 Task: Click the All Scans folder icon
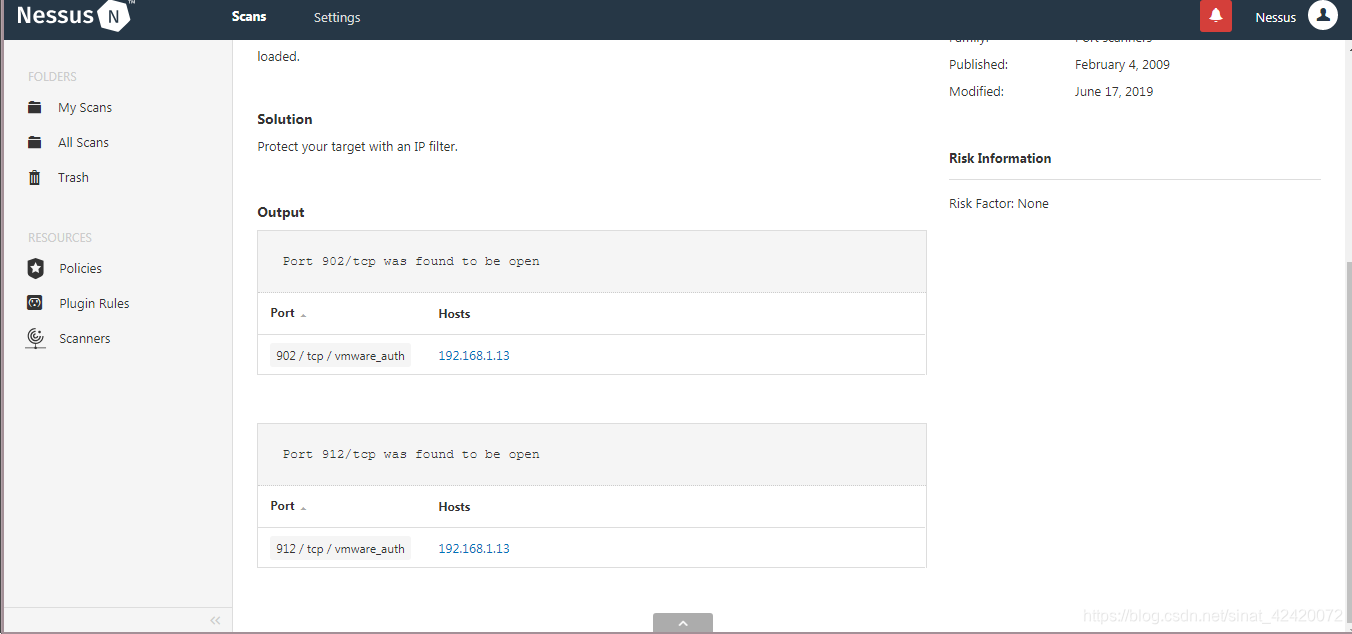coord(35,142)
